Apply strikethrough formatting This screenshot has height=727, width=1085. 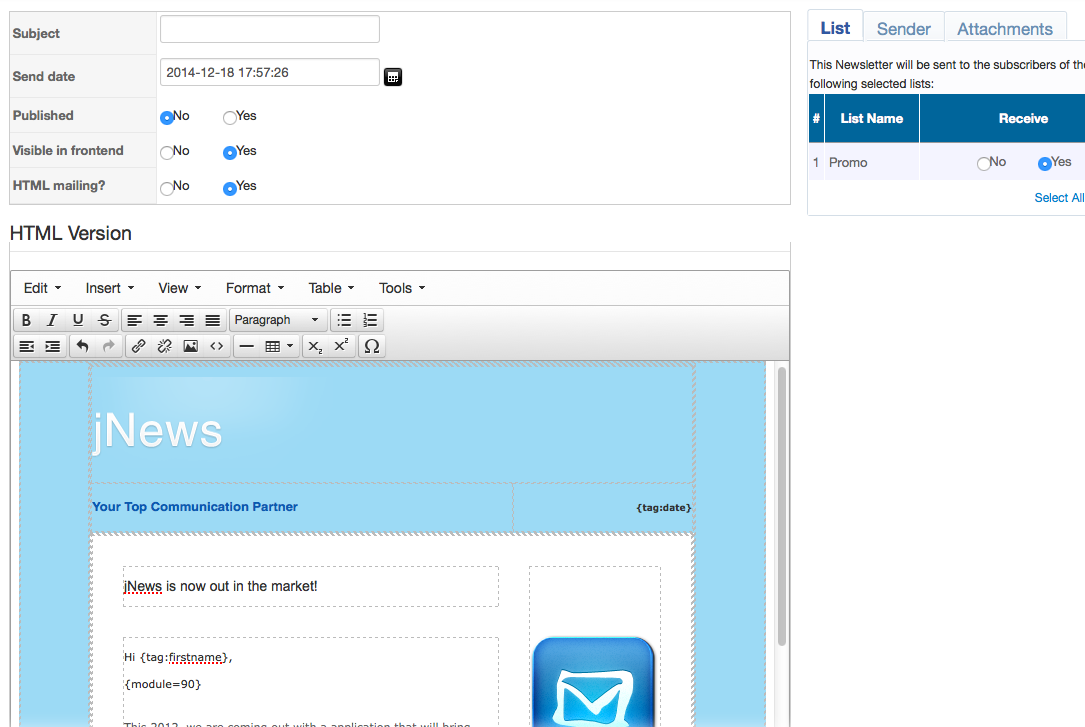(x=104, y=320)
